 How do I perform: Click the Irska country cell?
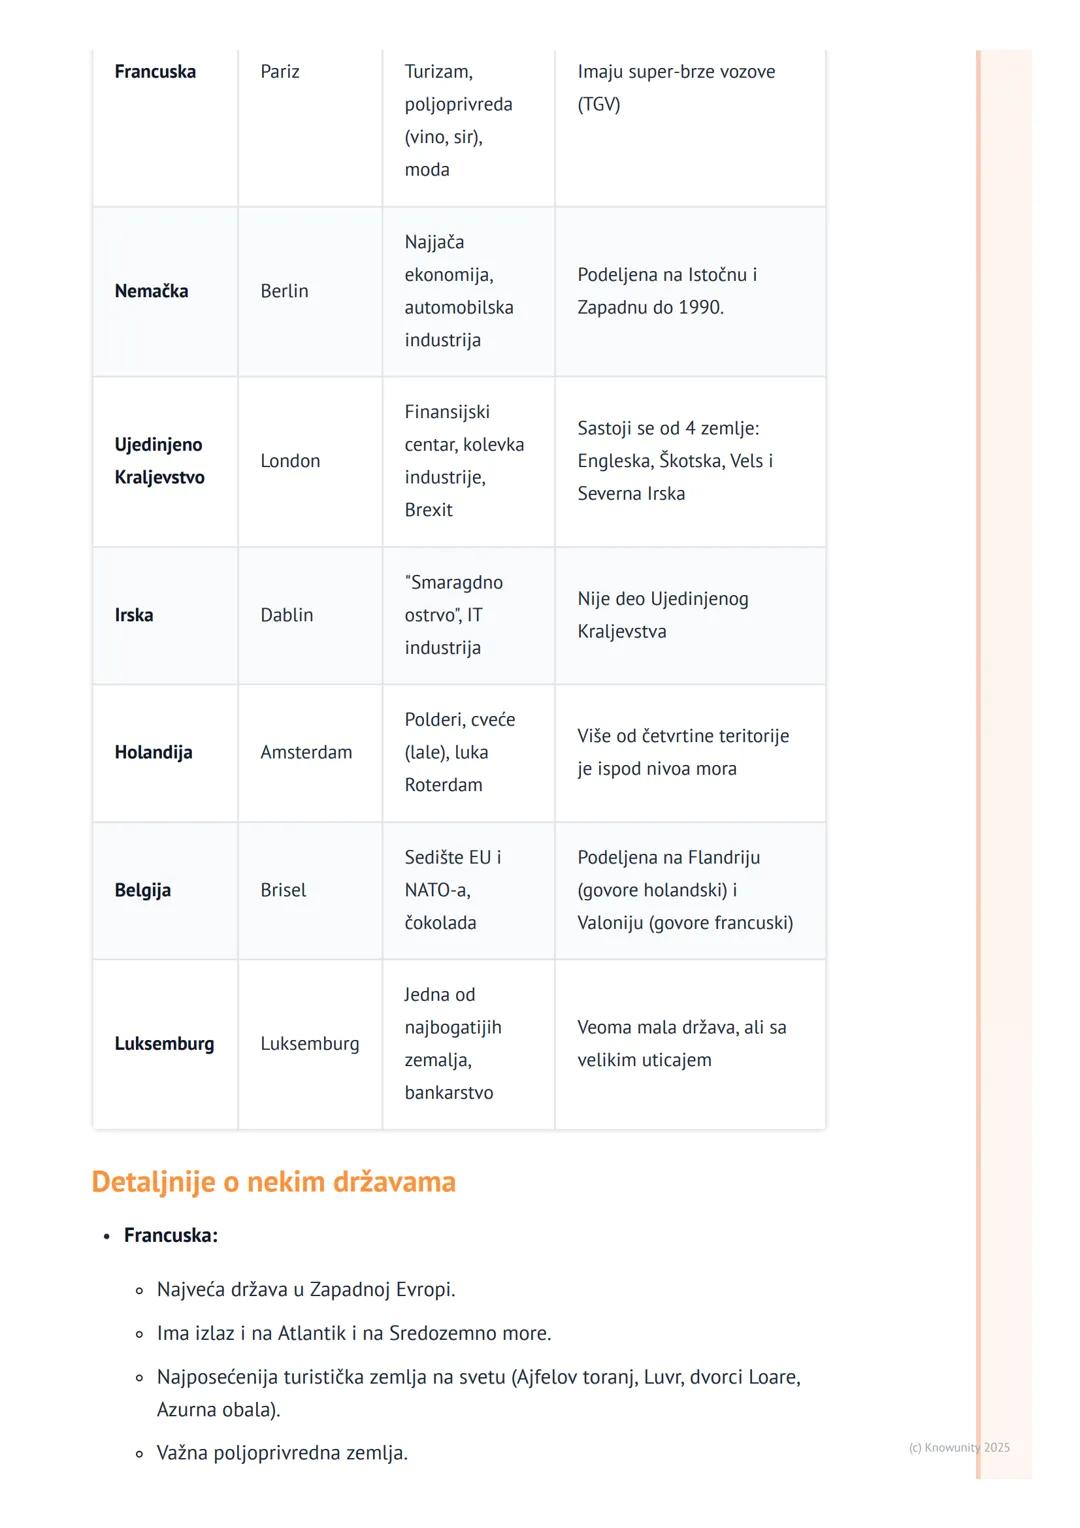(134, 615)
